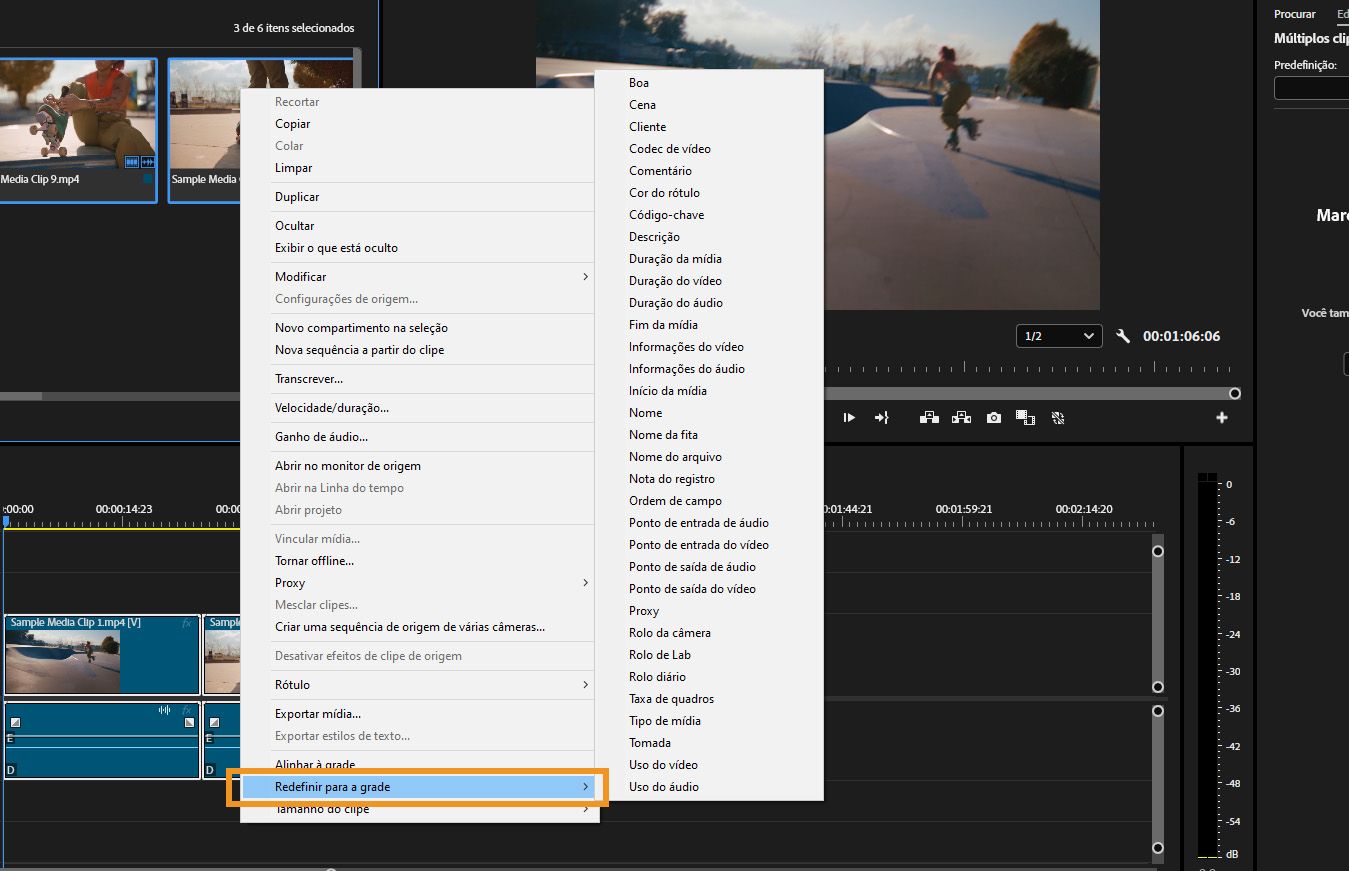Screen dimensions: 1349x871
Task: Open the Predefinição dropdown field
Action: (1310, 88)
